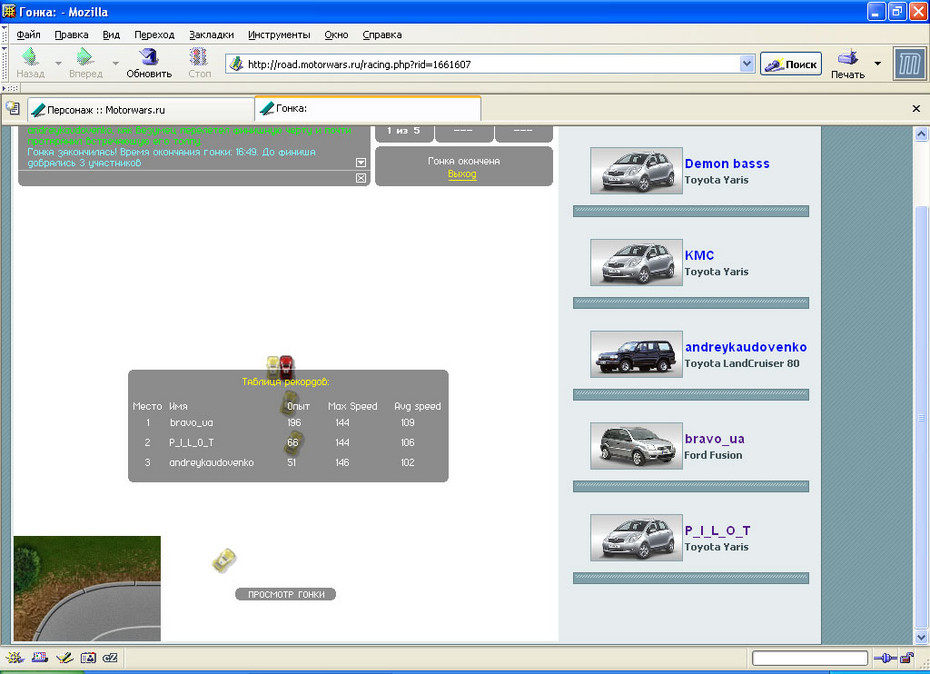930x674 pixels.
Task: Click the security lock icon in the status bar
Action: (x=906, y=657)
